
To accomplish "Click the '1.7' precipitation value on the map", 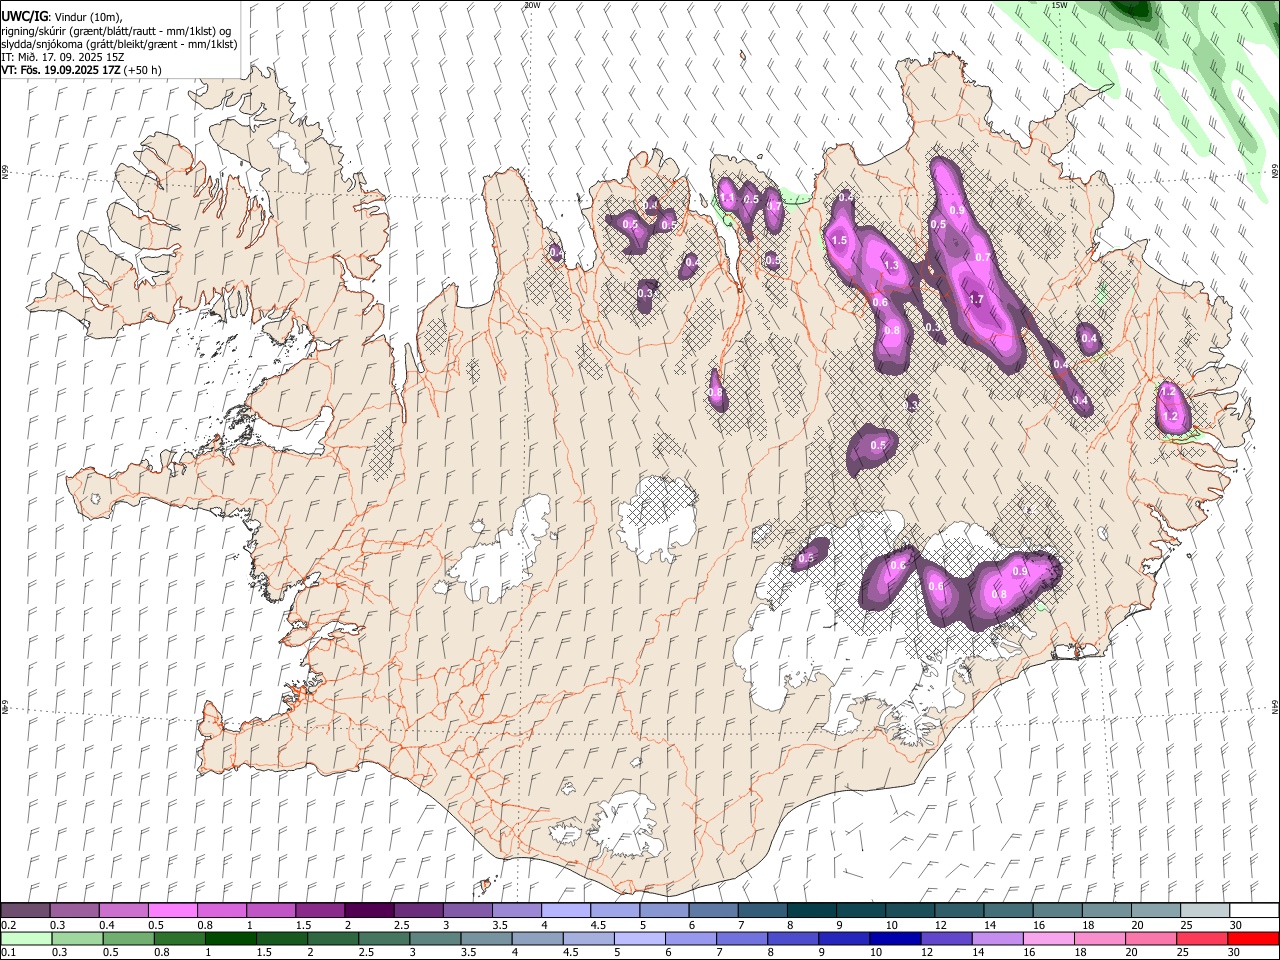I will pos(976,299).
